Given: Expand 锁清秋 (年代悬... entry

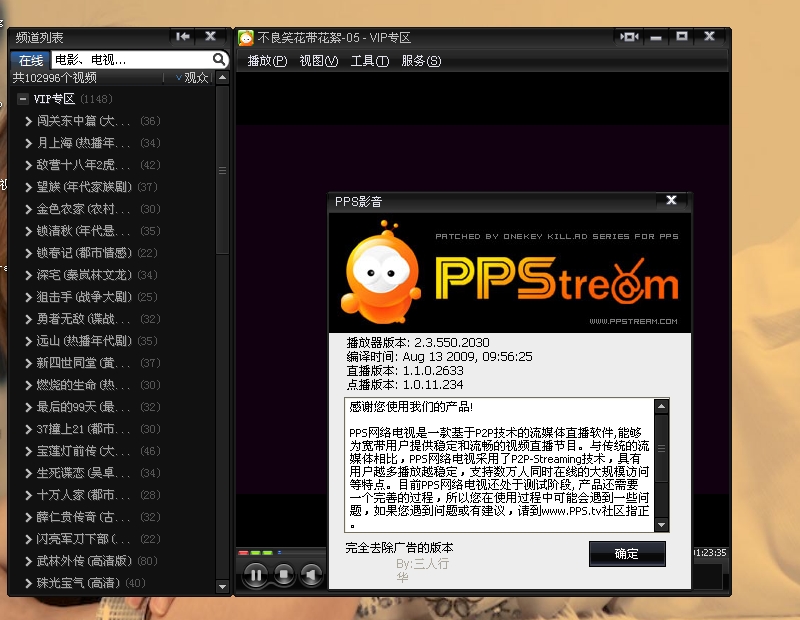Looking at the screenshot, I should coord(29,231).
